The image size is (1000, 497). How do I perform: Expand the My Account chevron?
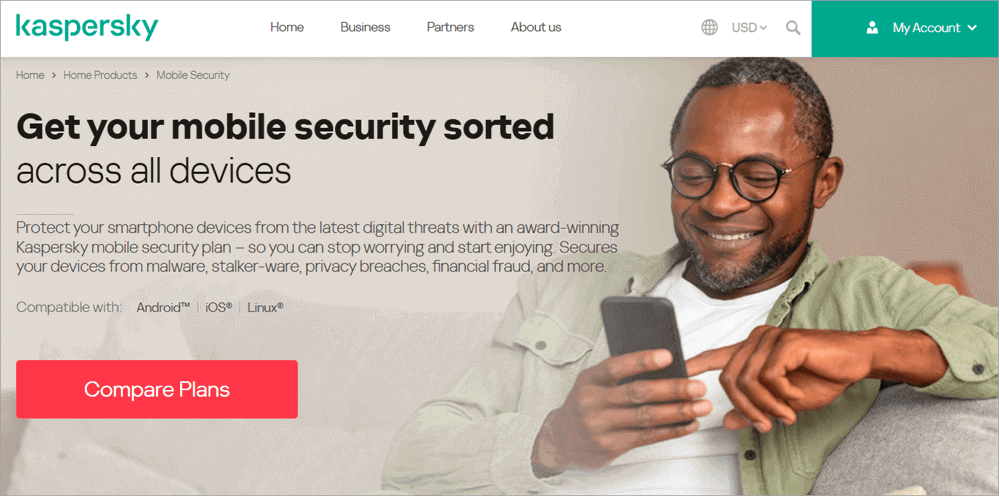point(972,27)
